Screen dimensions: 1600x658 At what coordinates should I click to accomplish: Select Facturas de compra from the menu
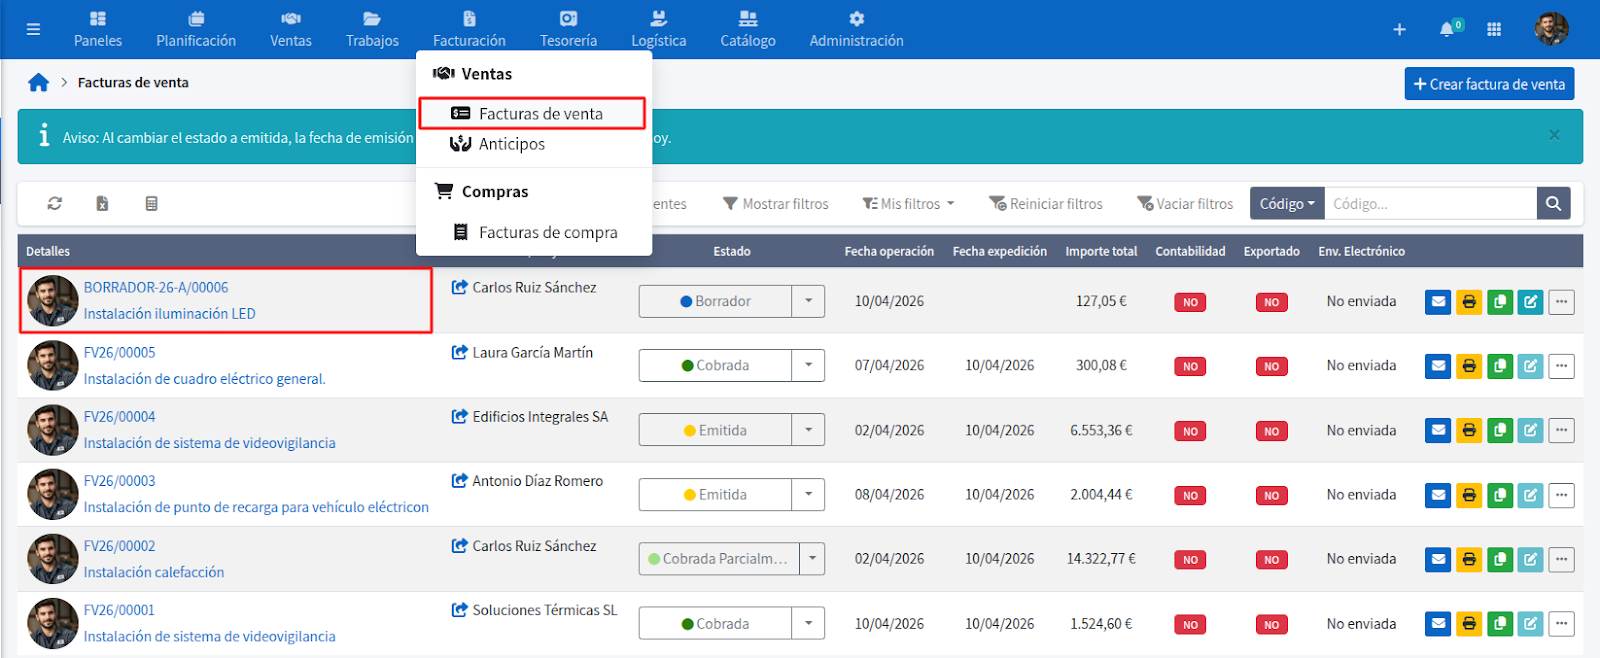click(x=547, y=232)
